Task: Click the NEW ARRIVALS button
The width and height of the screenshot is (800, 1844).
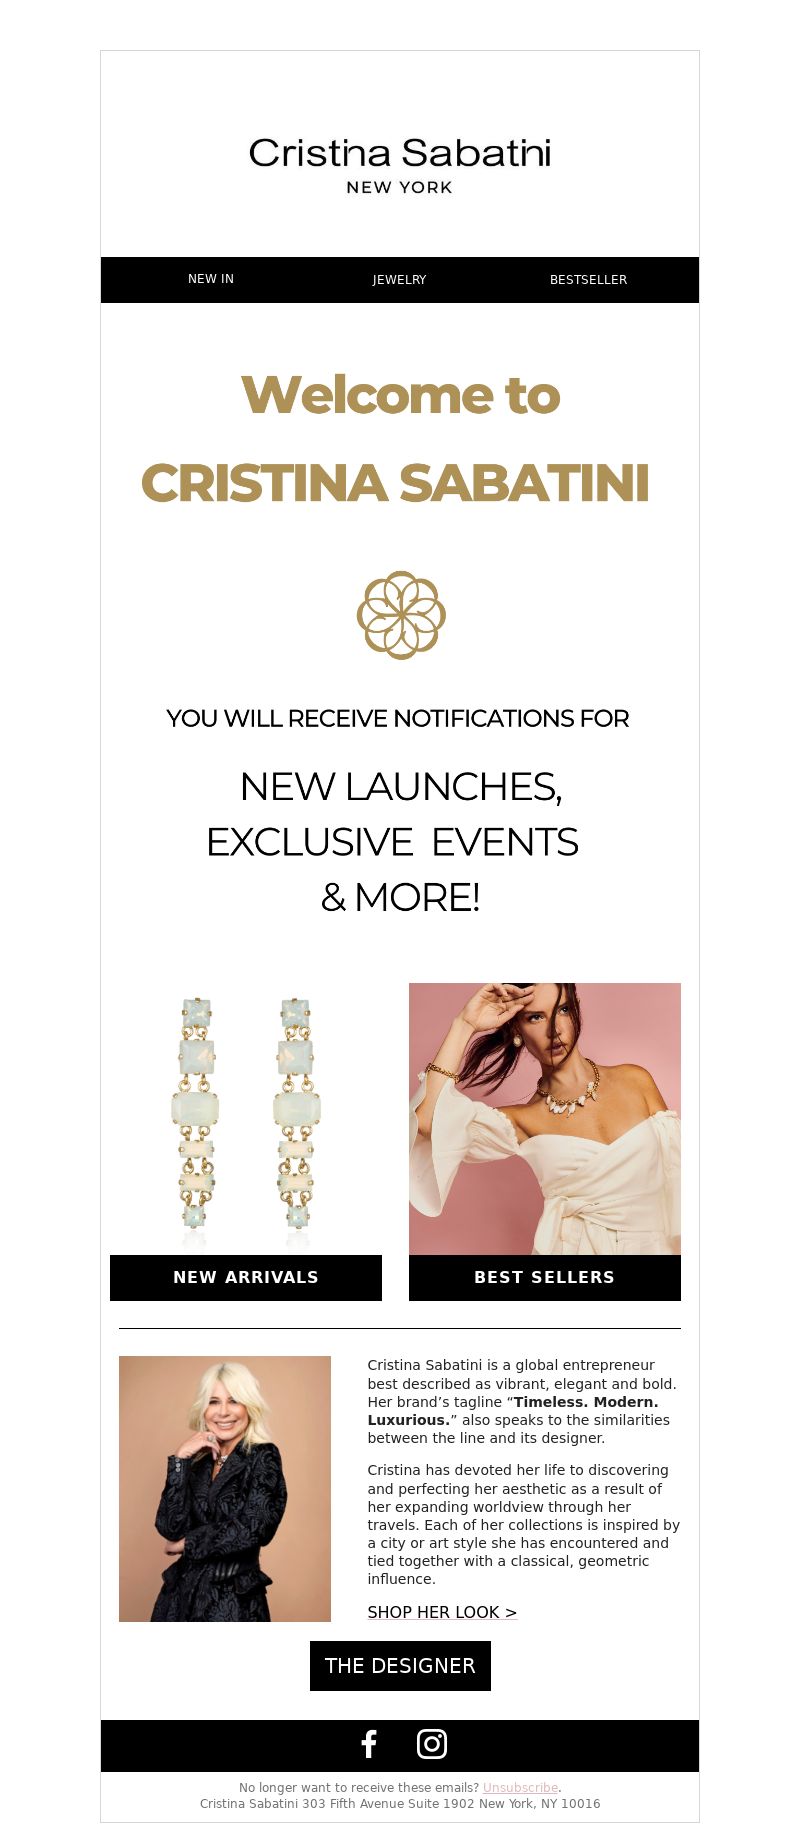Action: (x=246, y=1278)
